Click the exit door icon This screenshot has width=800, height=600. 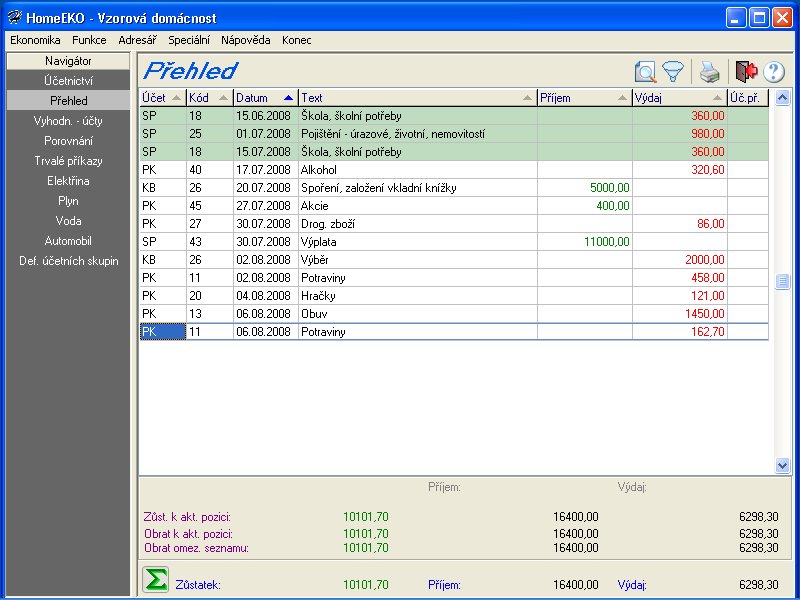pos(745,72)
